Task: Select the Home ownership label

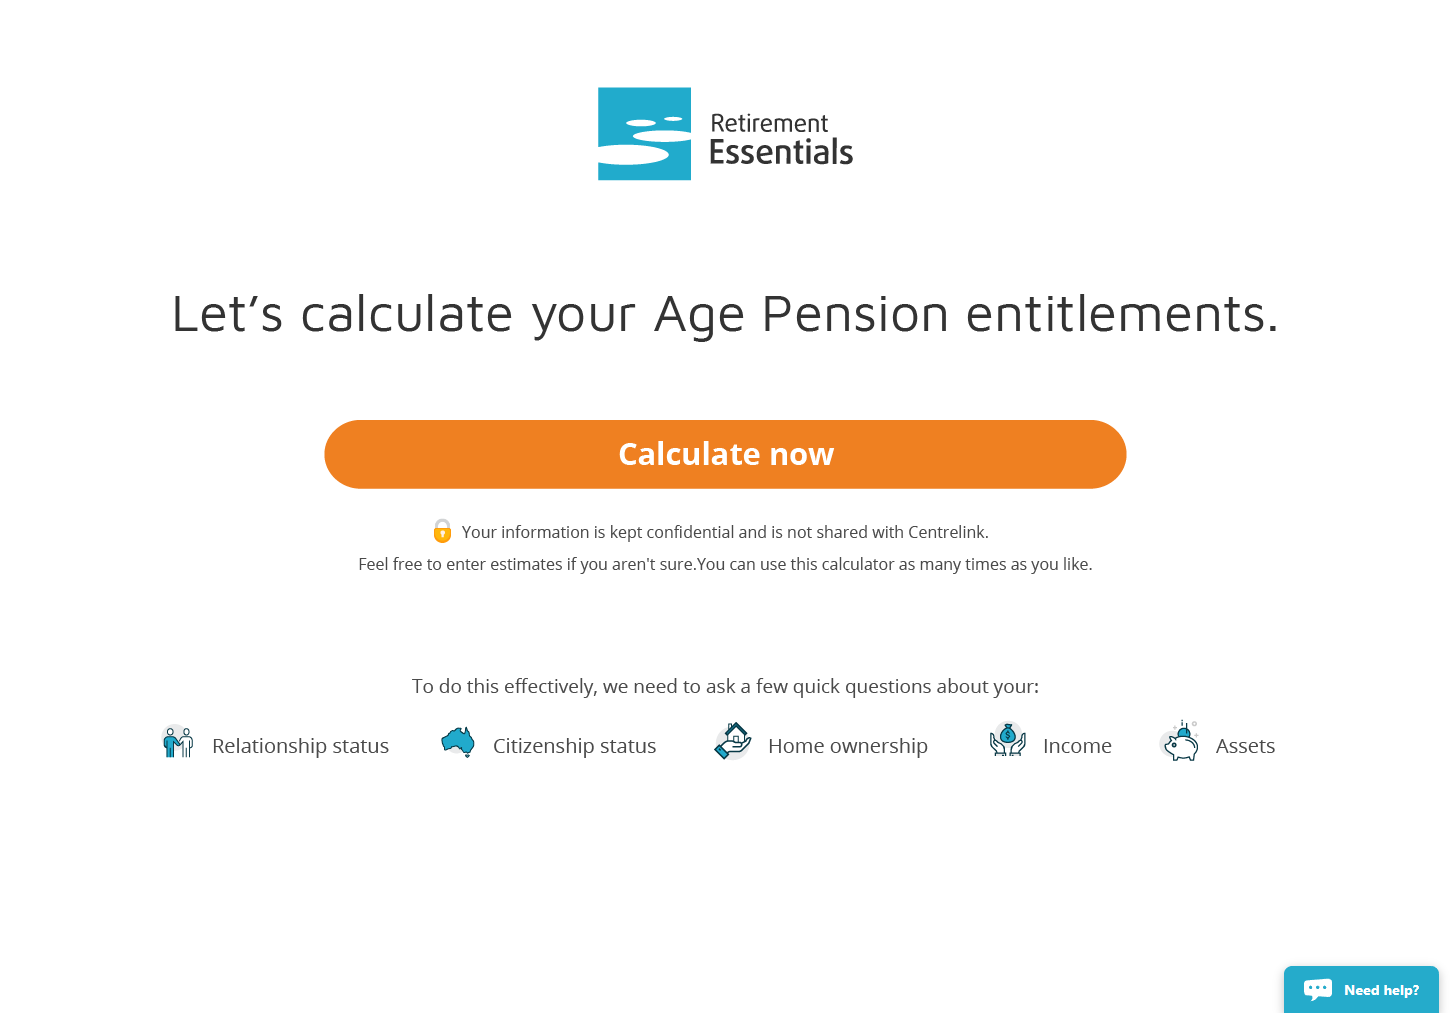Action: click(847, 746)
